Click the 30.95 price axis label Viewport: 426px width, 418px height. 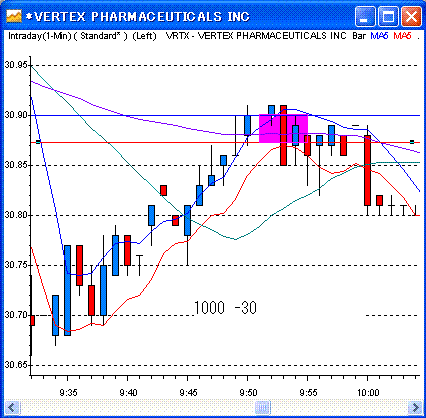click(x=16, y=65)
